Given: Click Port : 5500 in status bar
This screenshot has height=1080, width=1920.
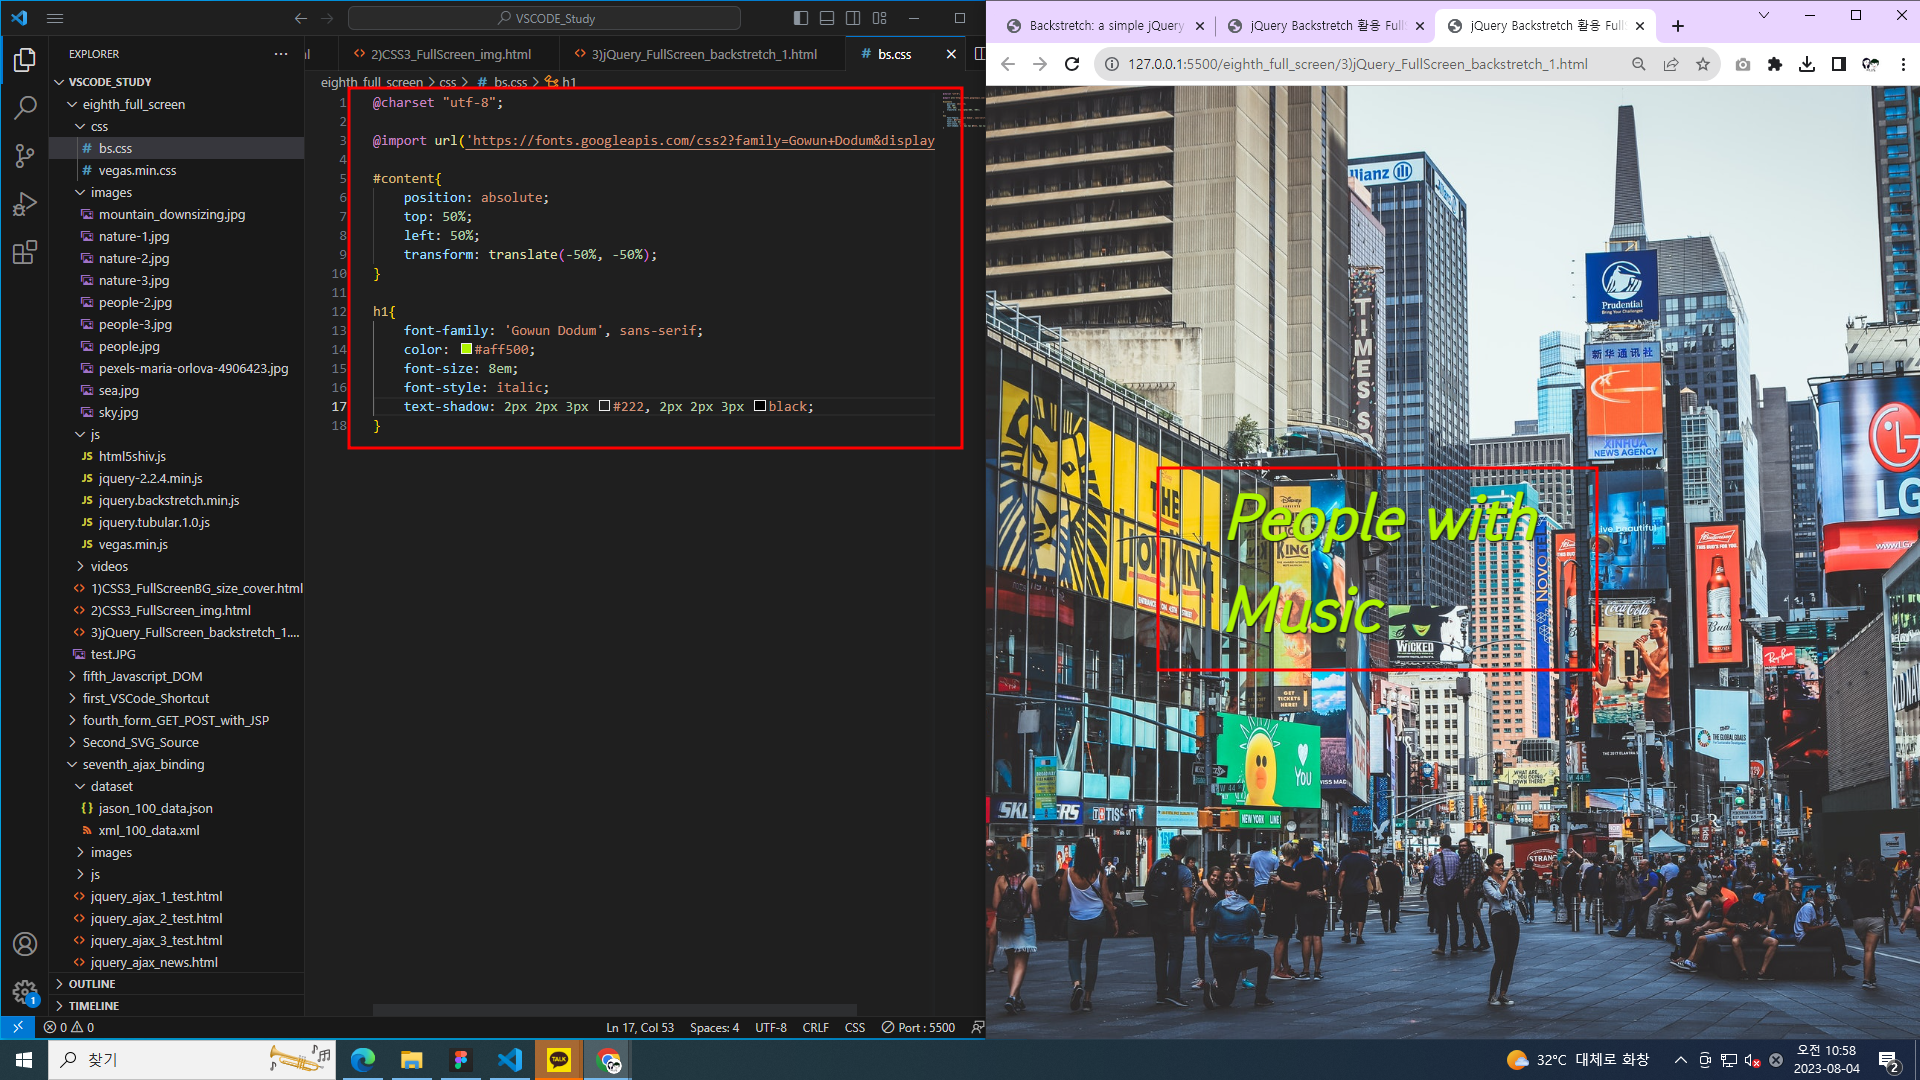Looking at the screenshot, I should [918, 1027].
